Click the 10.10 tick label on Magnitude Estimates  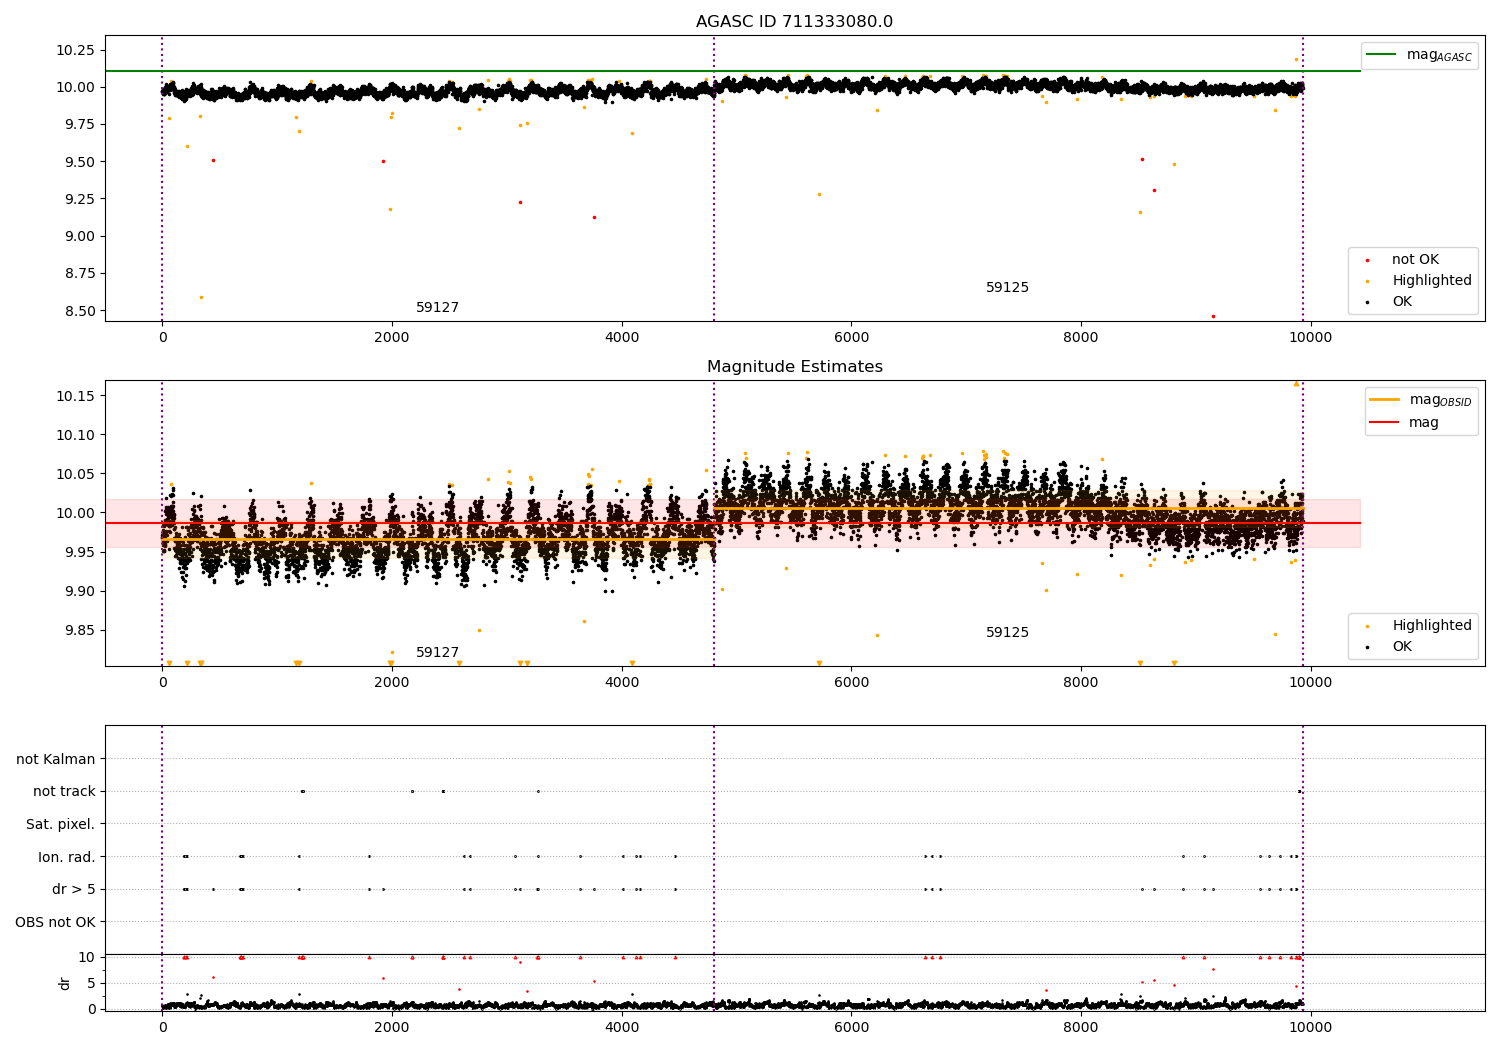pos(75,435)
